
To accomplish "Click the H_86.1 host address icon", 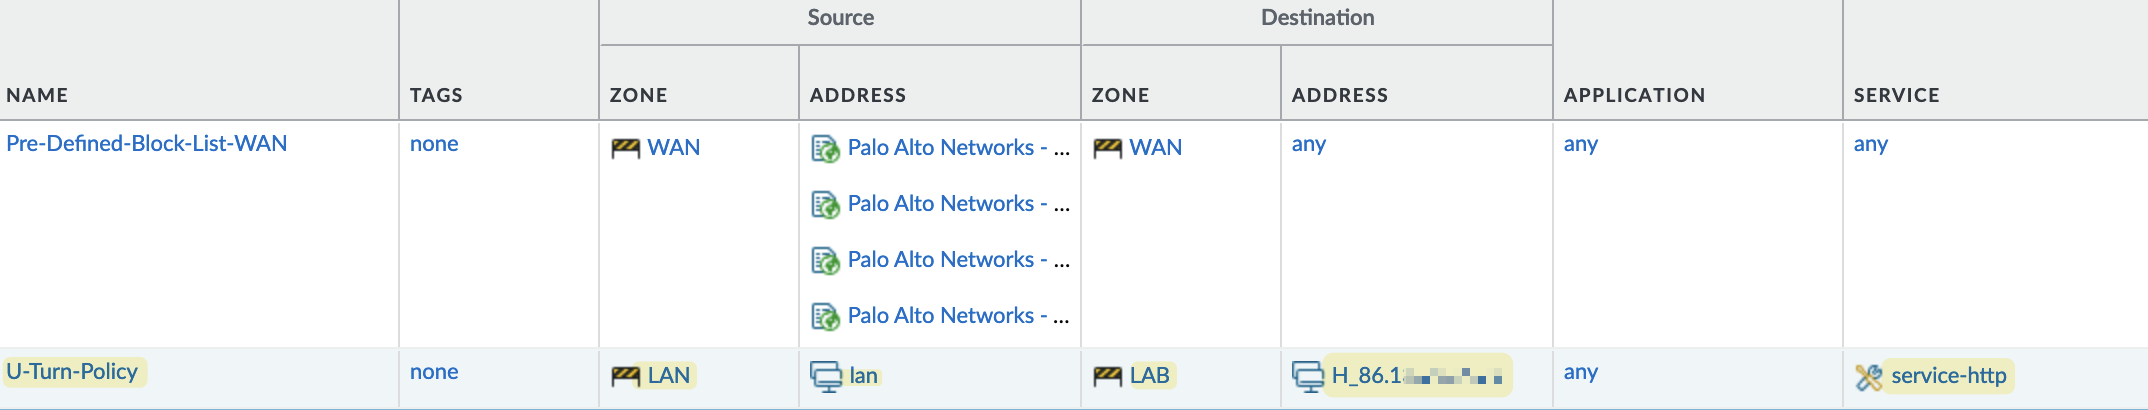I will [1308, 377].
